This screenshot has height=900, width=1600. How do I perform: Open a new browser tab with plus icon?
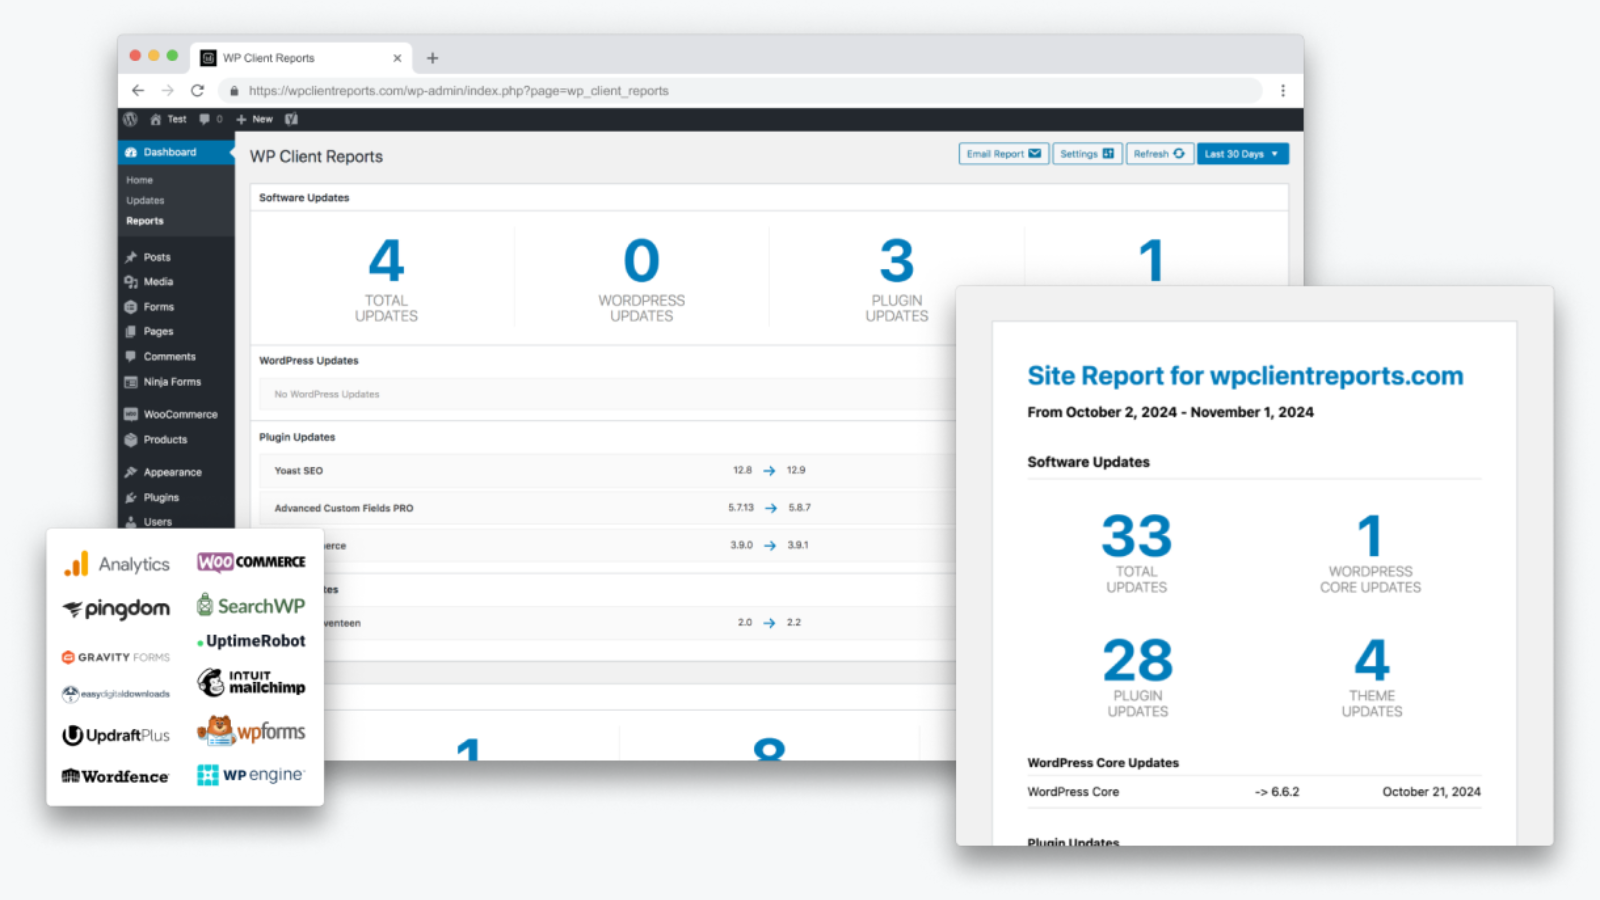tap(432, 58)
